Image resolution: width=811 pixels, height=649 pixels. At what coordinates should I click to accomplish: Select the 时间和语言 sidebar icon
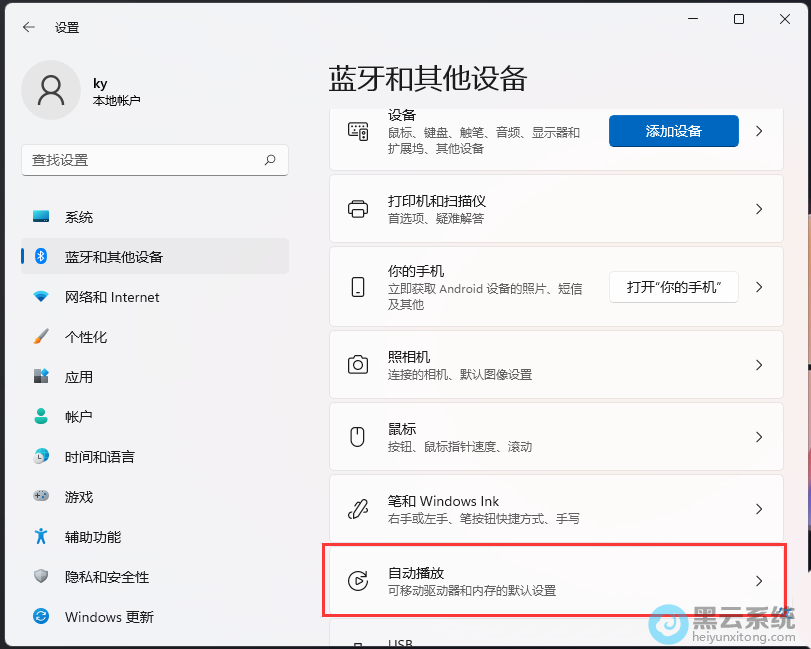[41, 457]
